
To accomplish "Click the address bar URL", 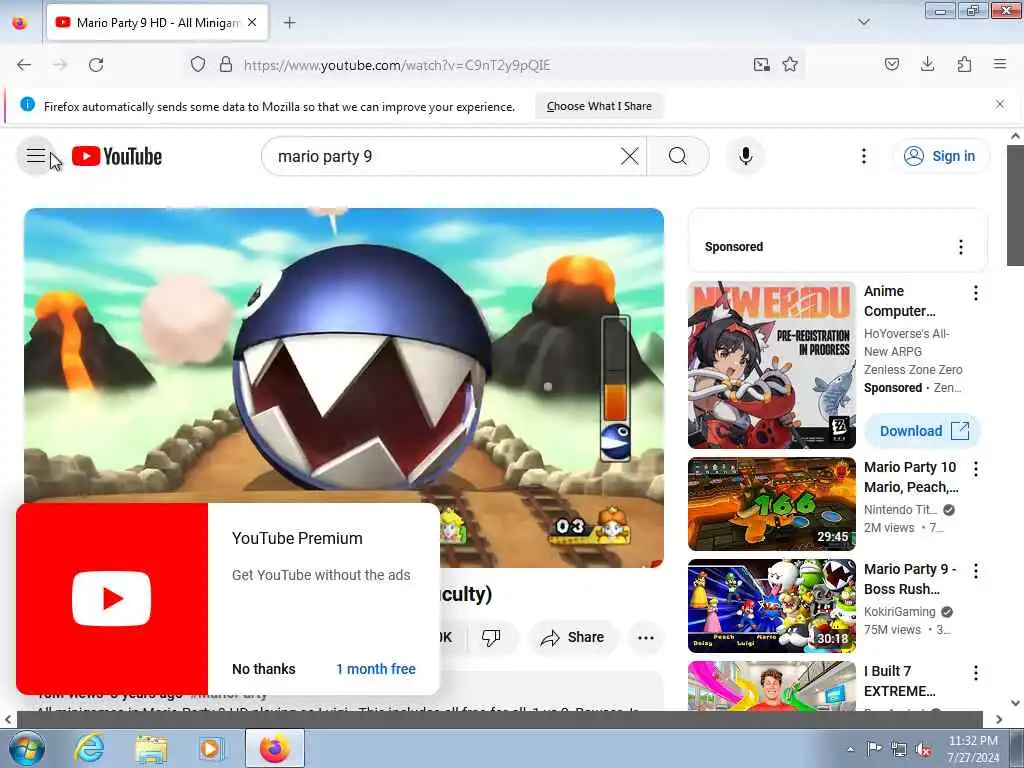I will [397, 65].
